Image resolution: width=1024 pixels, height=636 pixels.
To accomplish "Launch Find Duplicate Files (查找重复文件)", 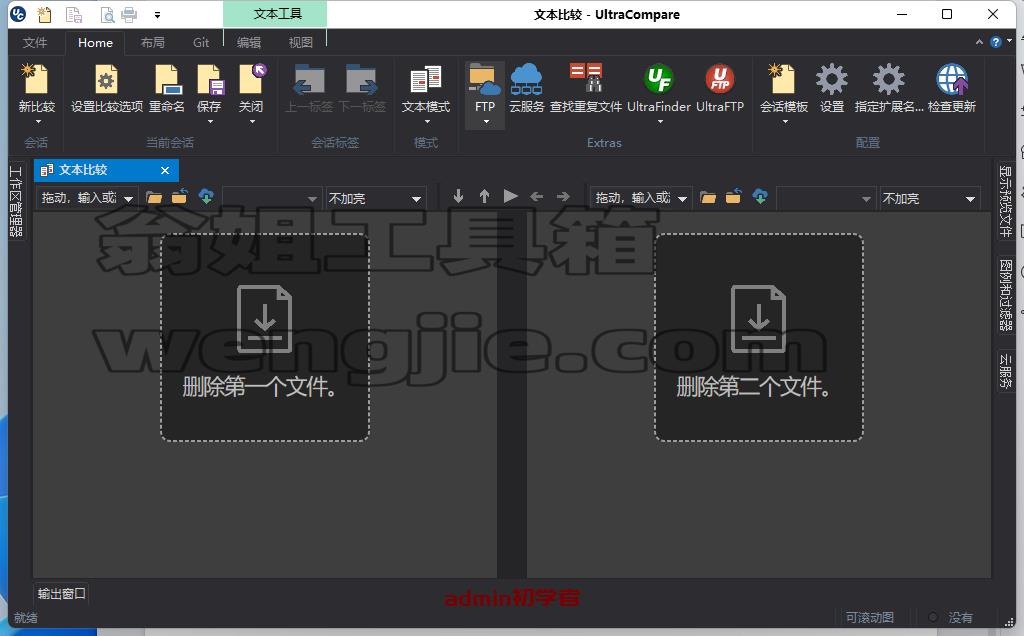I will pos(586,78).
